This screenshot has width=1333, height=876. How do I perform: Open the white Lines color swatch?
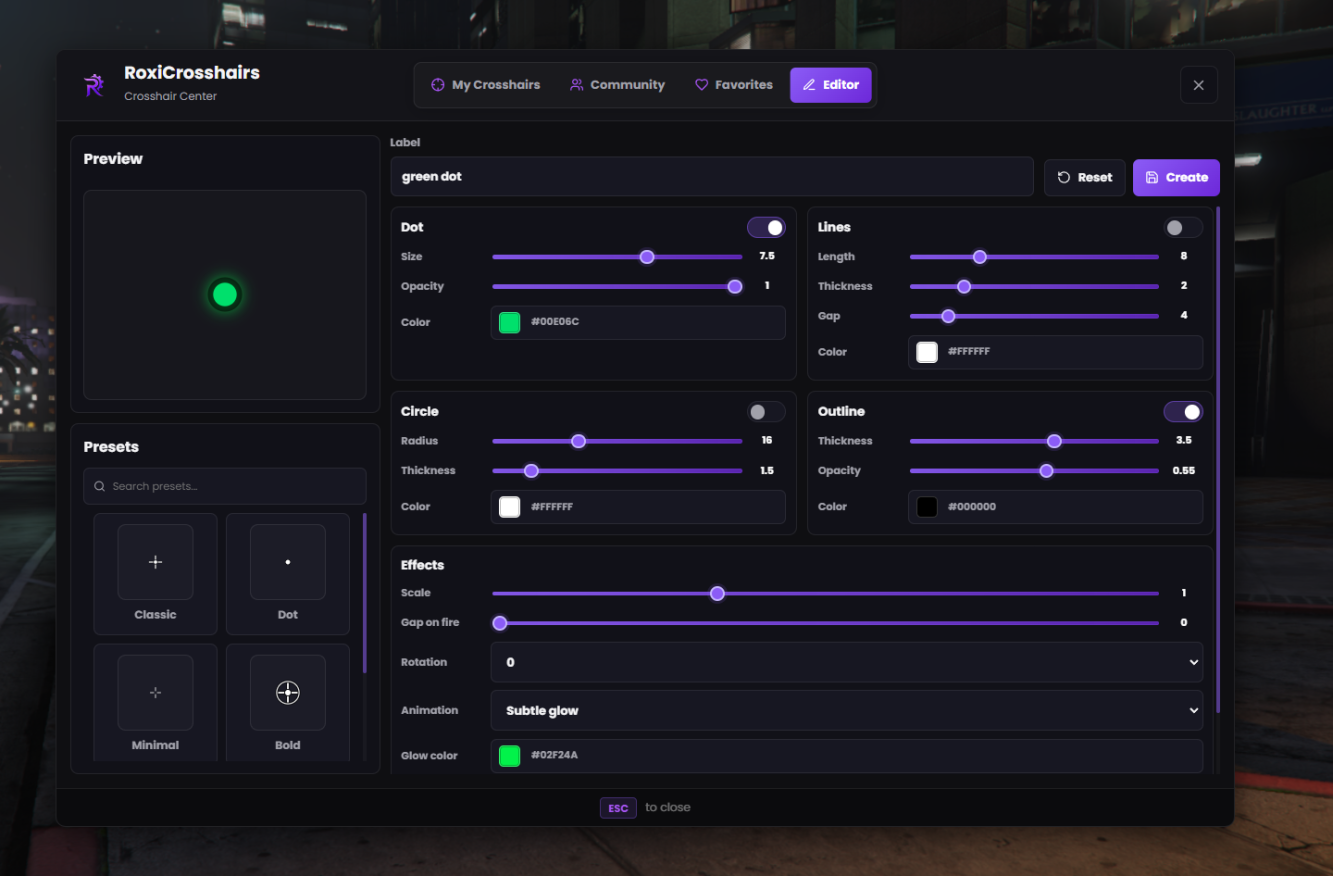(x=927, y=352)
